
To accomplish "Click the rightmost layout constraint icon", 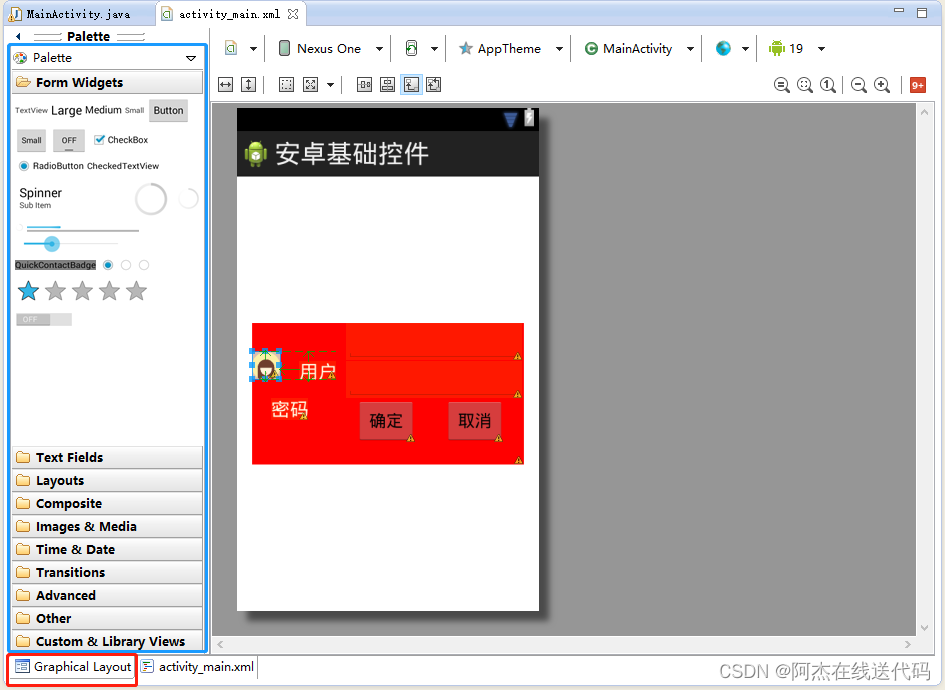I will pyautogui.click(x=434, y=85).
